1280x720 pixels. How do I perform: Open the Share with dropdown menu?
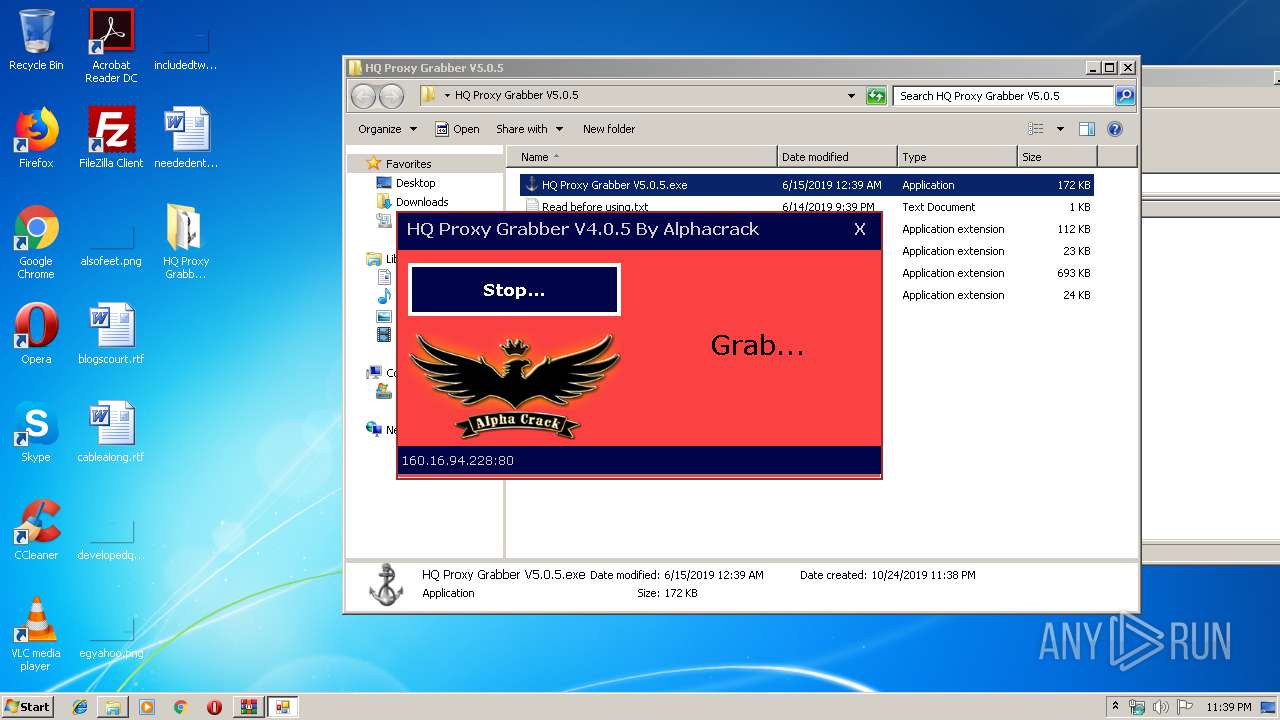(x=529, y=129)
